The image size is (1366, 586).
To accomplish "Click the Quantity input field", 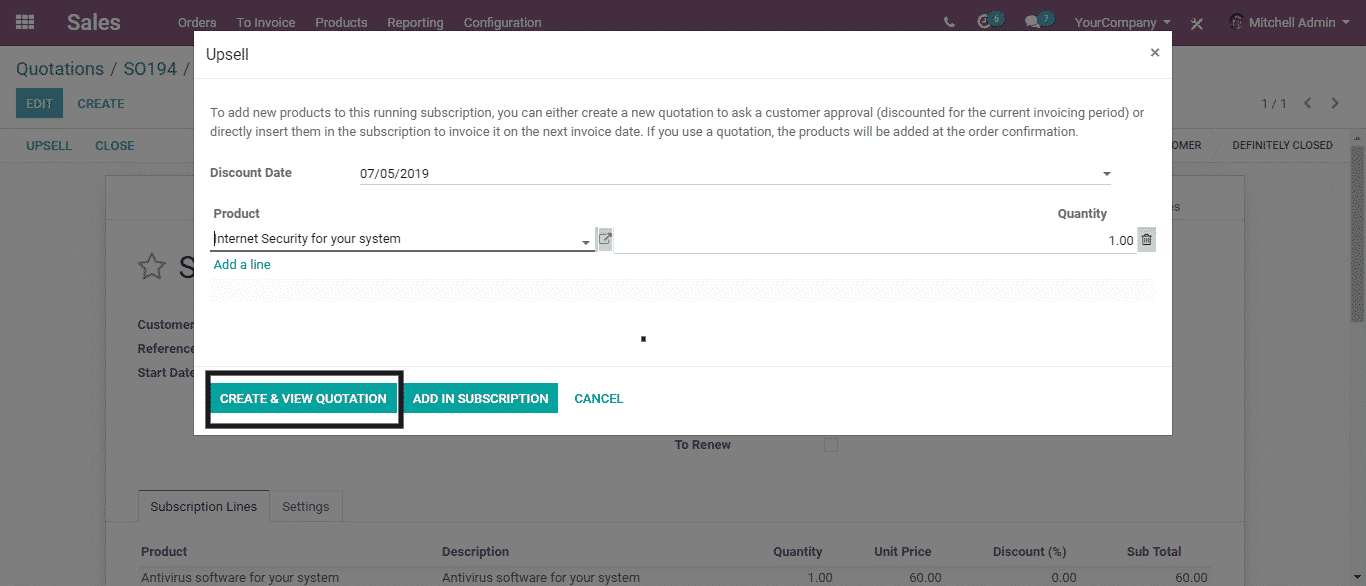I will tap(875, 240).
